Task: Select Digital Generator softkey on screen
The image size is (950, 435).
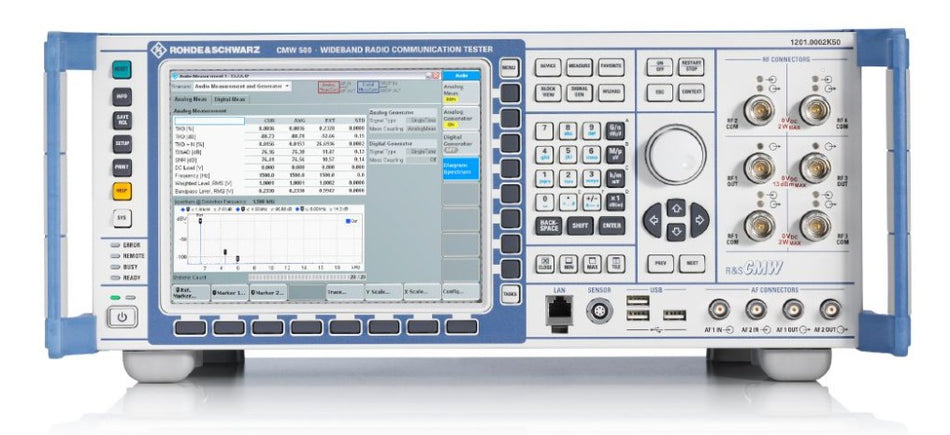Action: (460, 144)
